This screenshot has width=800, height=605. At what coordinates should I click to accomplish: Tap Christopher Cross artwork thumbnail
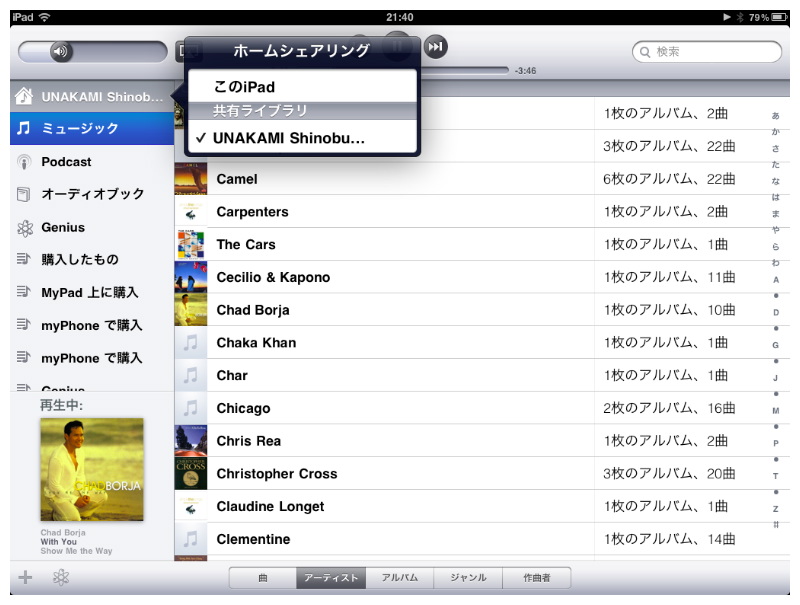tap(191, 473)
